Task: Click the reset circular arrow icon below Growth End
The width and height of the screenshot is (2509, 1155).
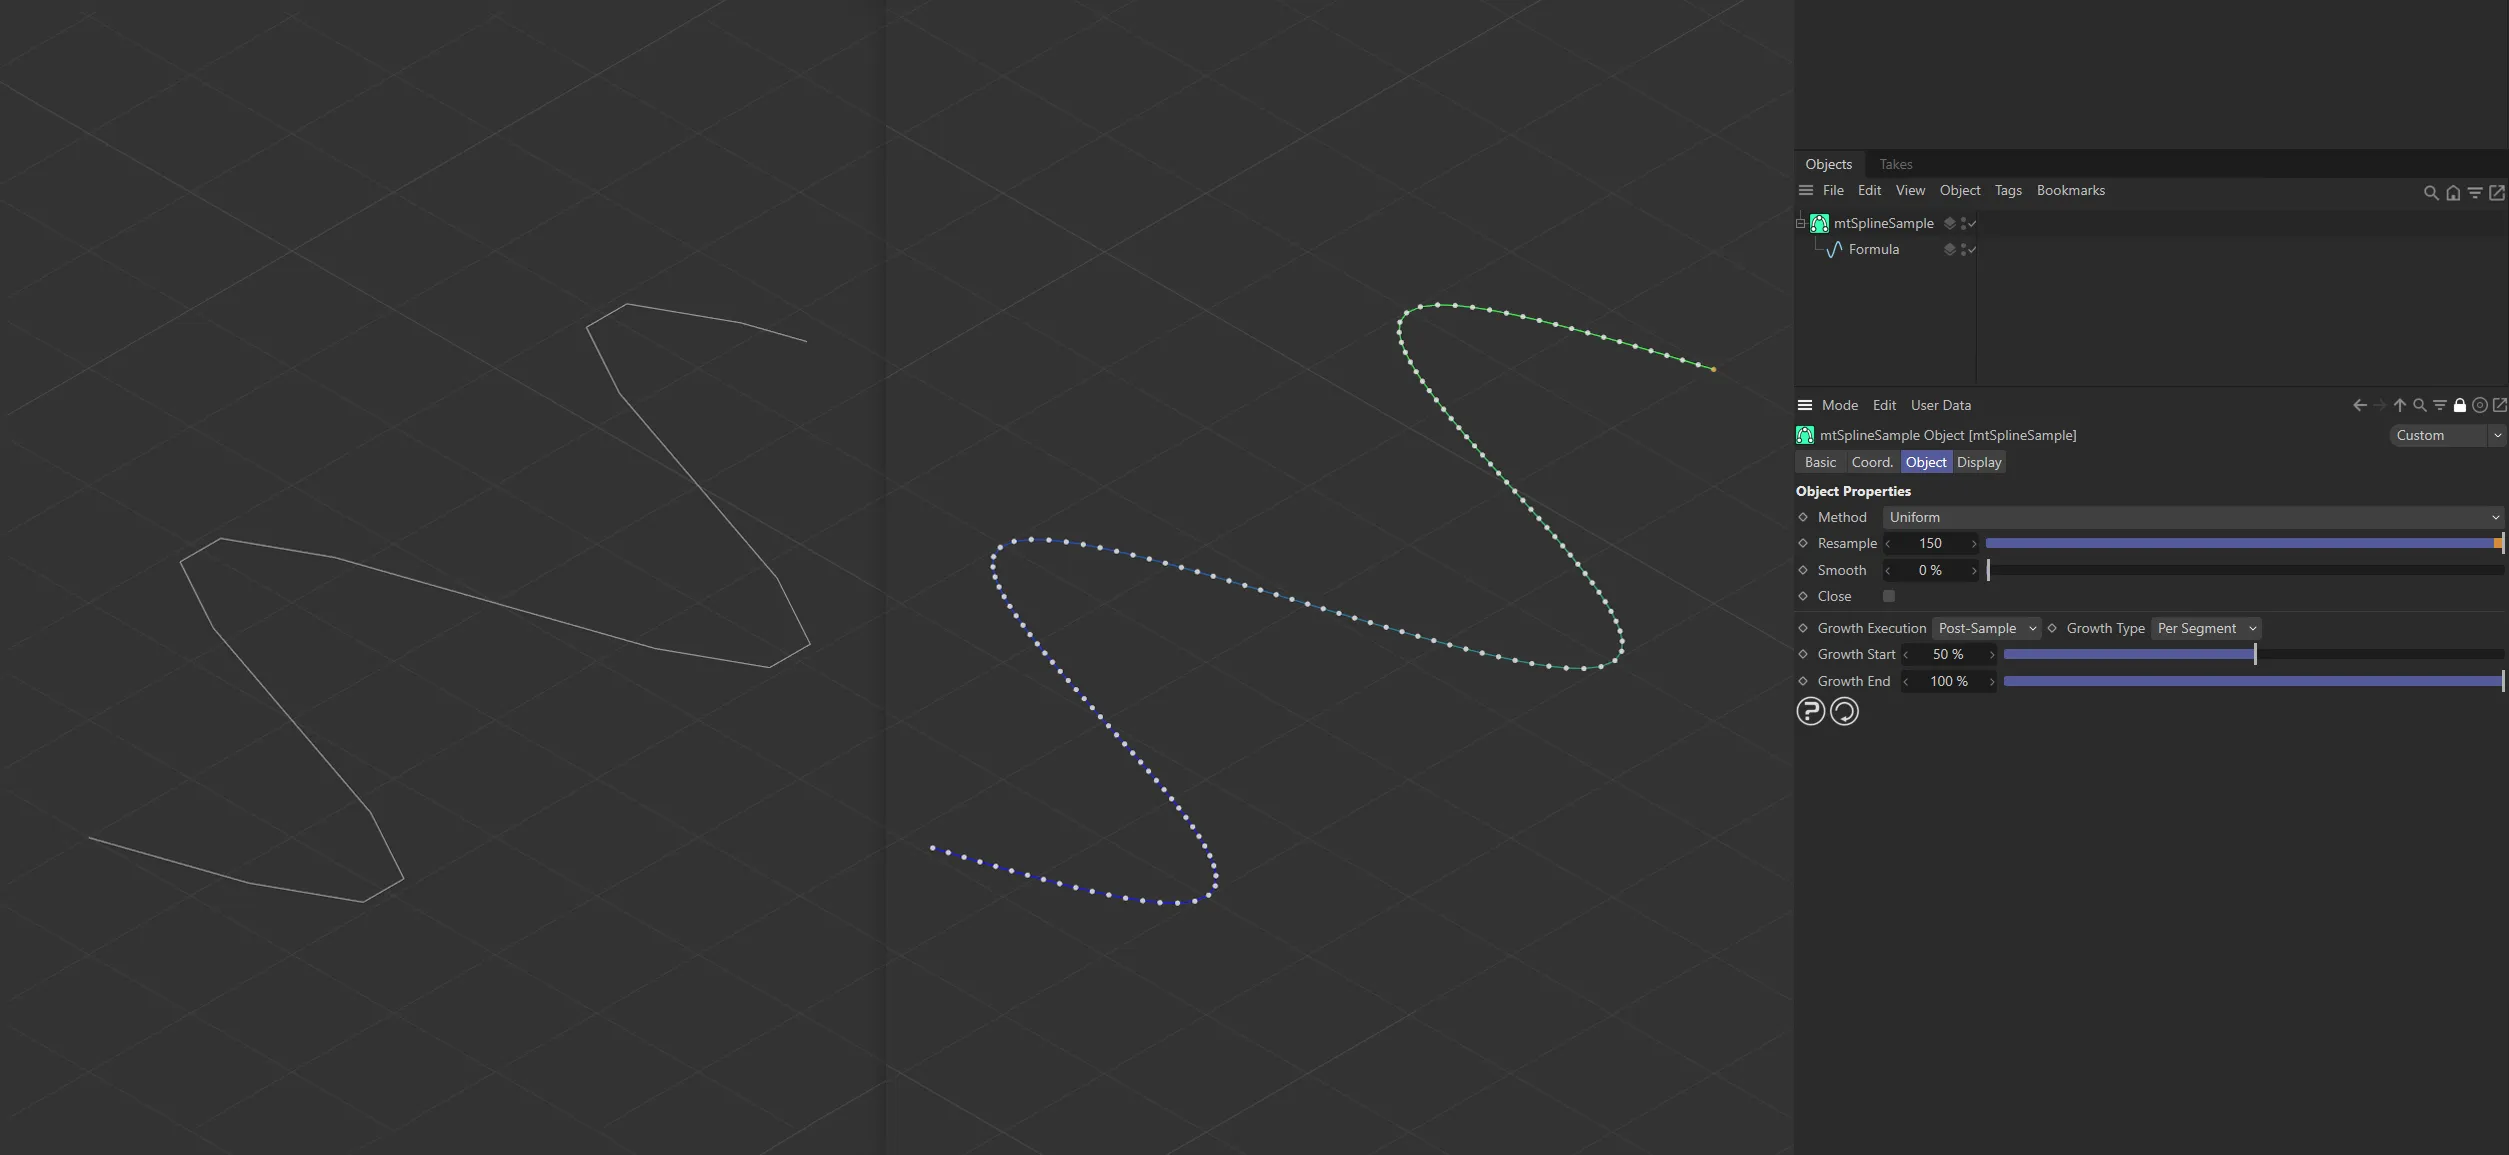Action: click(1844, 711)
